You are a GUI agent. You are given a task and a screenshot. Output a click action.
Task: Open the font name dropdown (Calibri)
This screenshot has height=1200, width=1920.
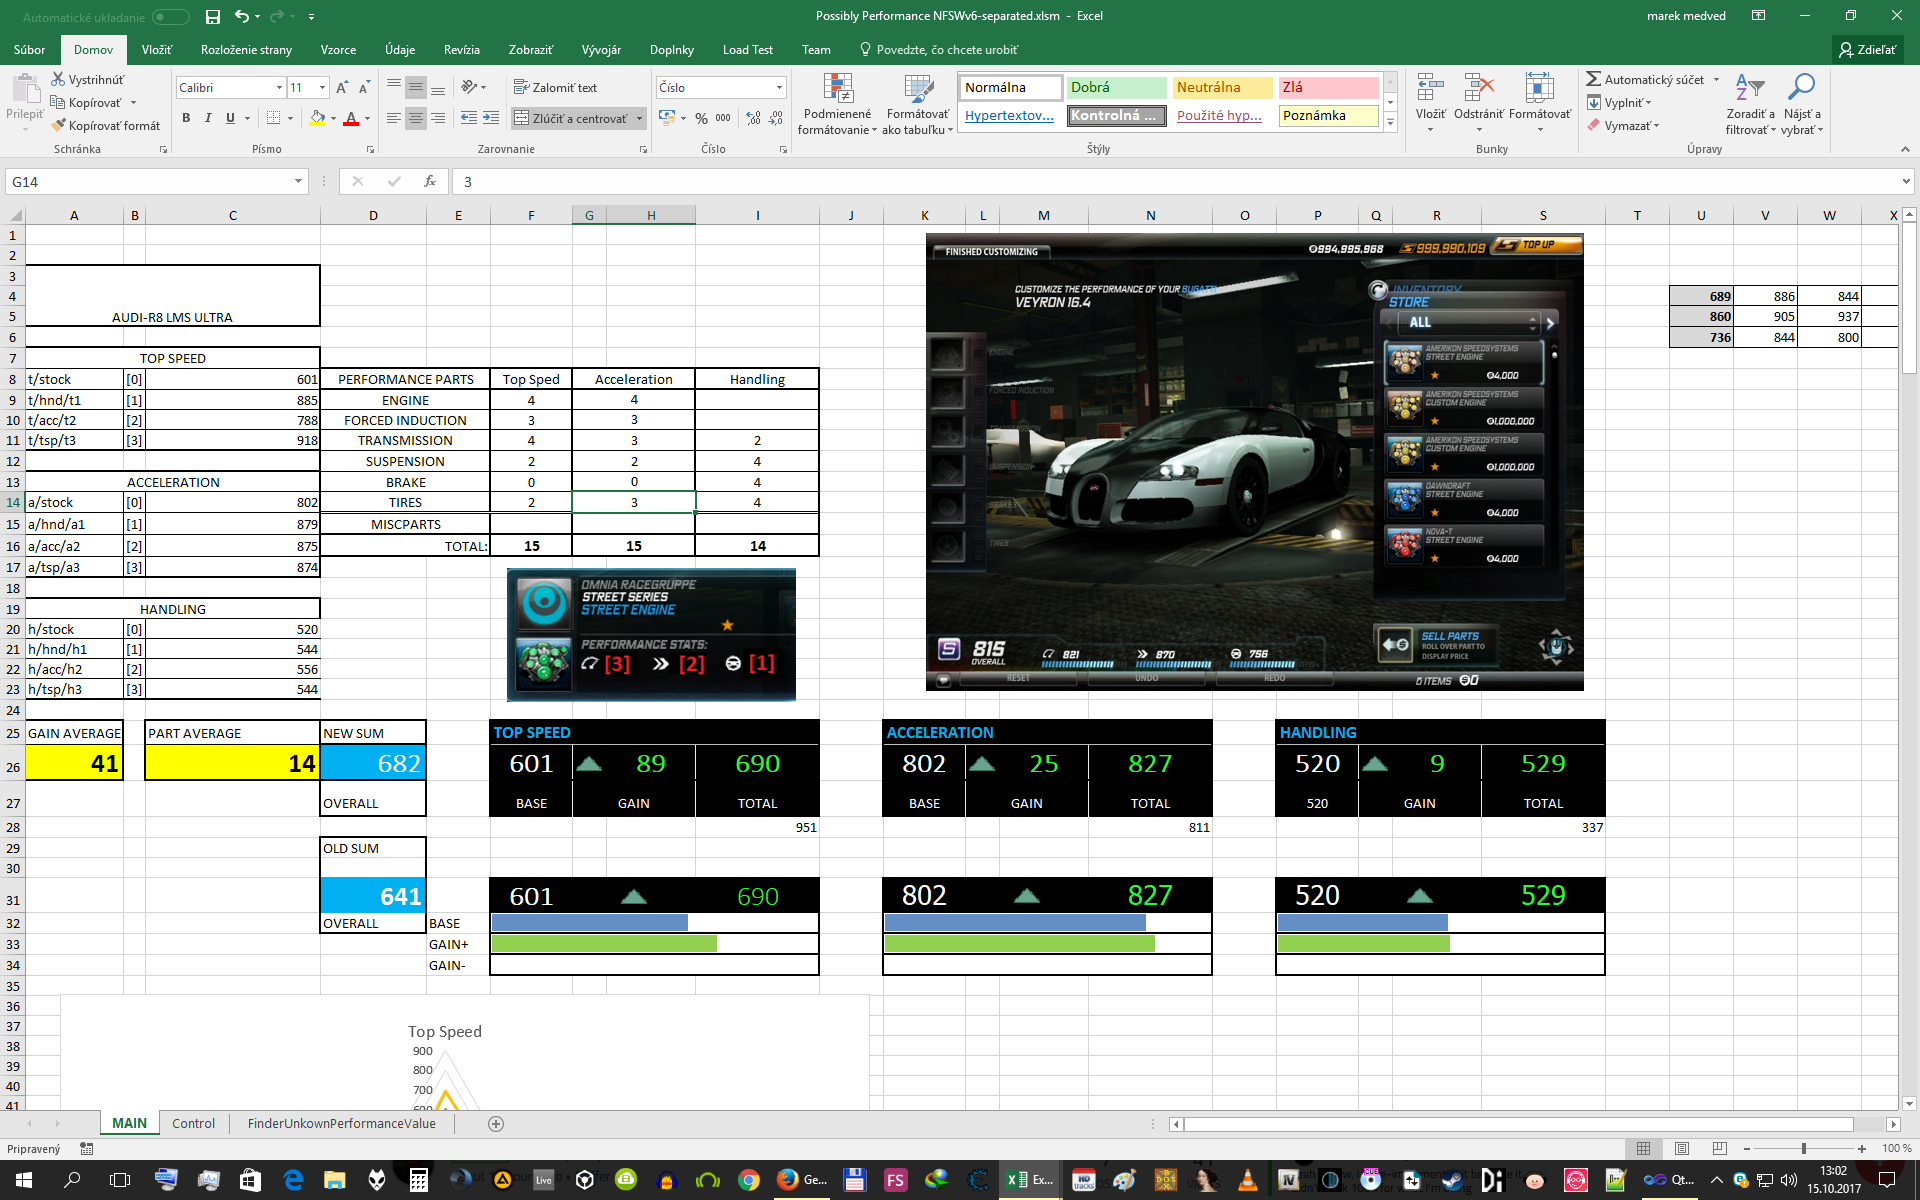pyautogui.click(x=279, y=88)
